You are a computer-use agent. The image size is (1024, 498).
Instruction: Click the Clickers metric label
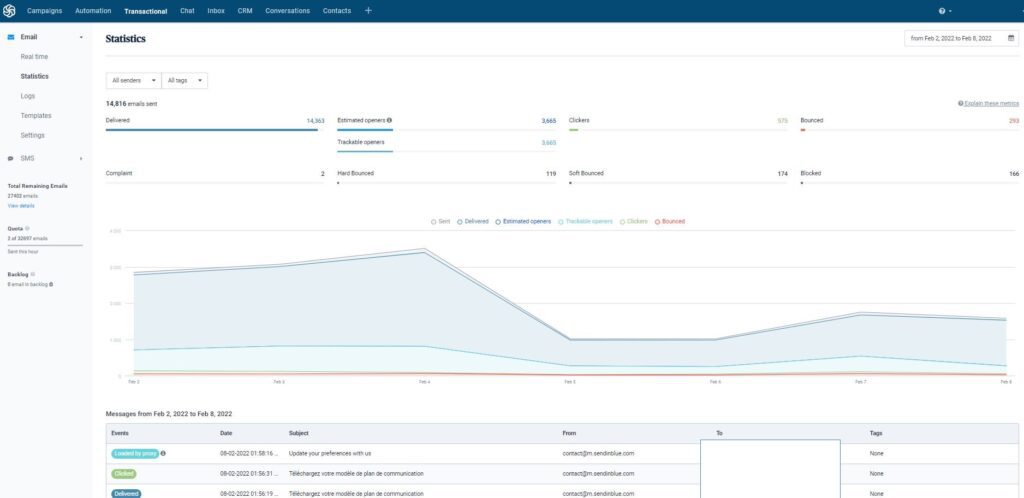(x=579, y=120)
